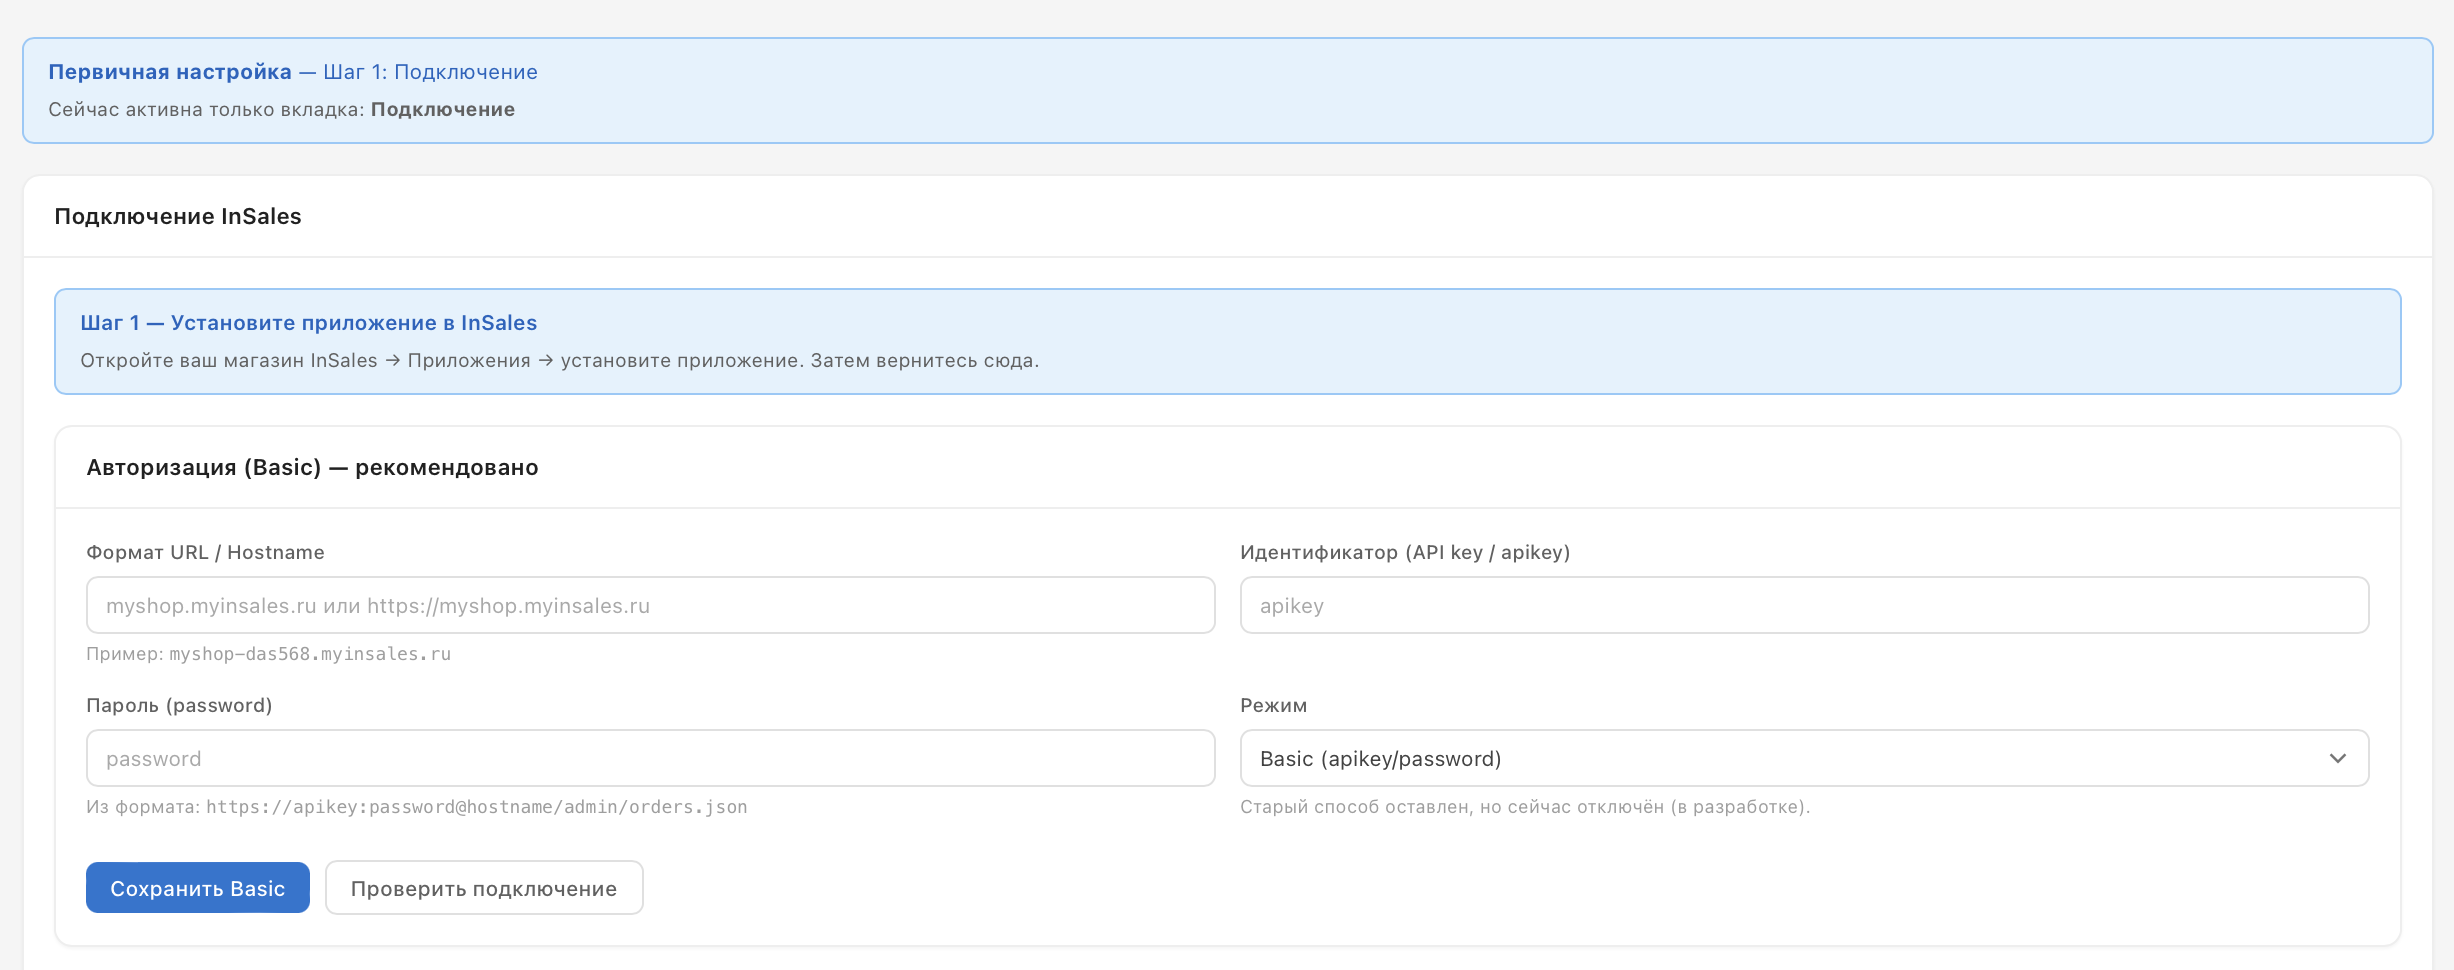Click the Проверить подключение button
This screenshot has height=970, width=2454.
coord(484,888)
